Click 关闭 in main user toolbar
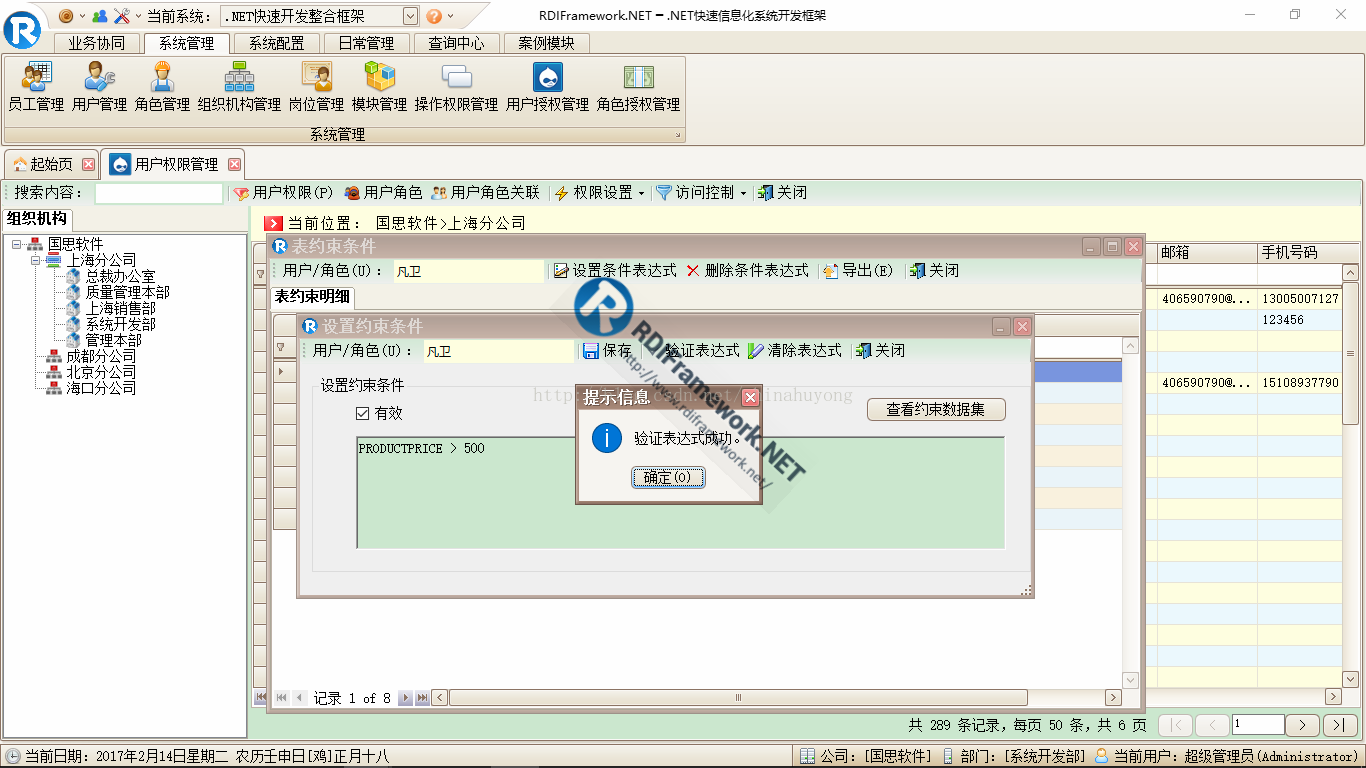The image size is (1366, 768). click(x=782, y=193)
